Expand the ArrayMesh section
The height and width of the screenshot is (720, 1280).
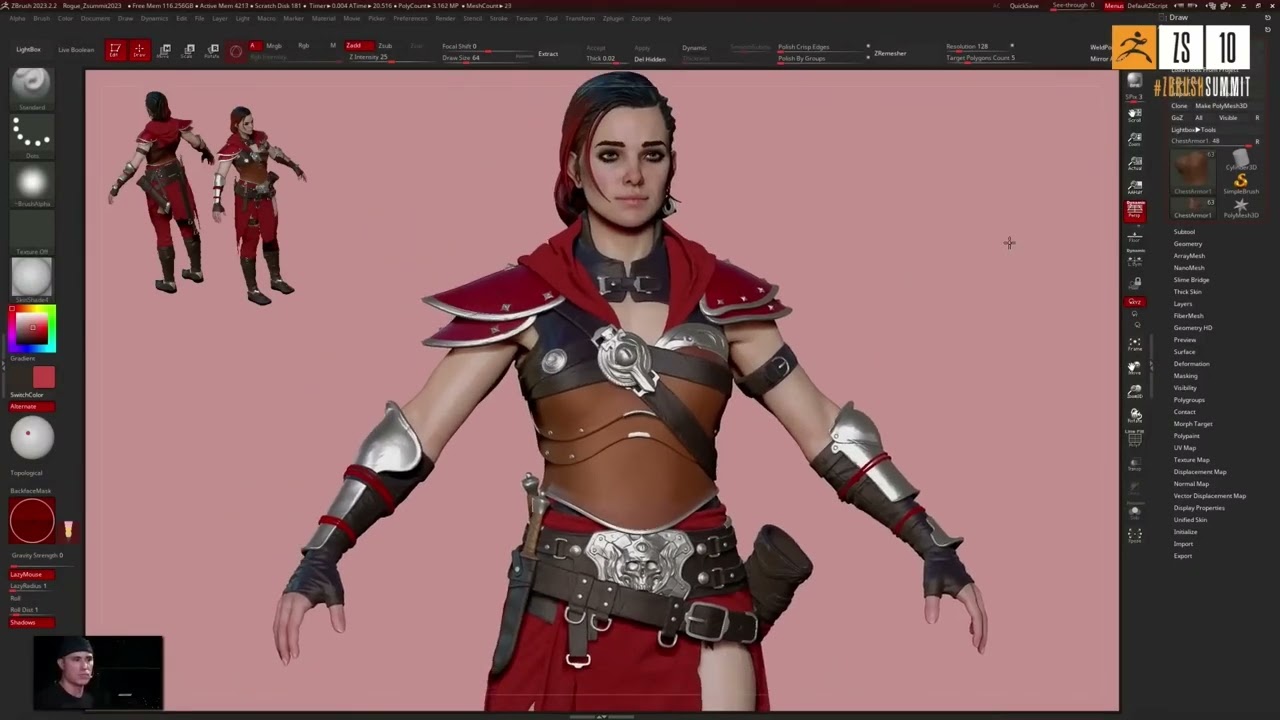(x=1189, y=256)
